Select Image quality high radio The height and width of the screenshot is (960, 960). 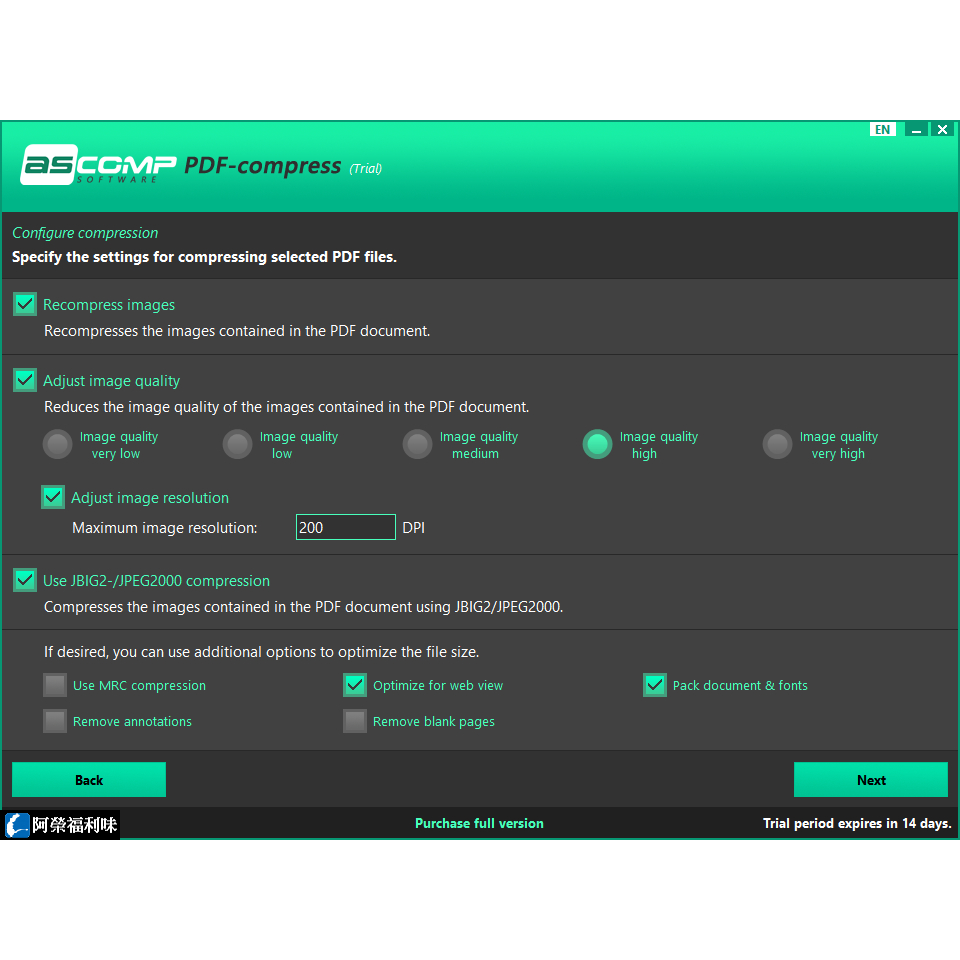click(598, 444)
